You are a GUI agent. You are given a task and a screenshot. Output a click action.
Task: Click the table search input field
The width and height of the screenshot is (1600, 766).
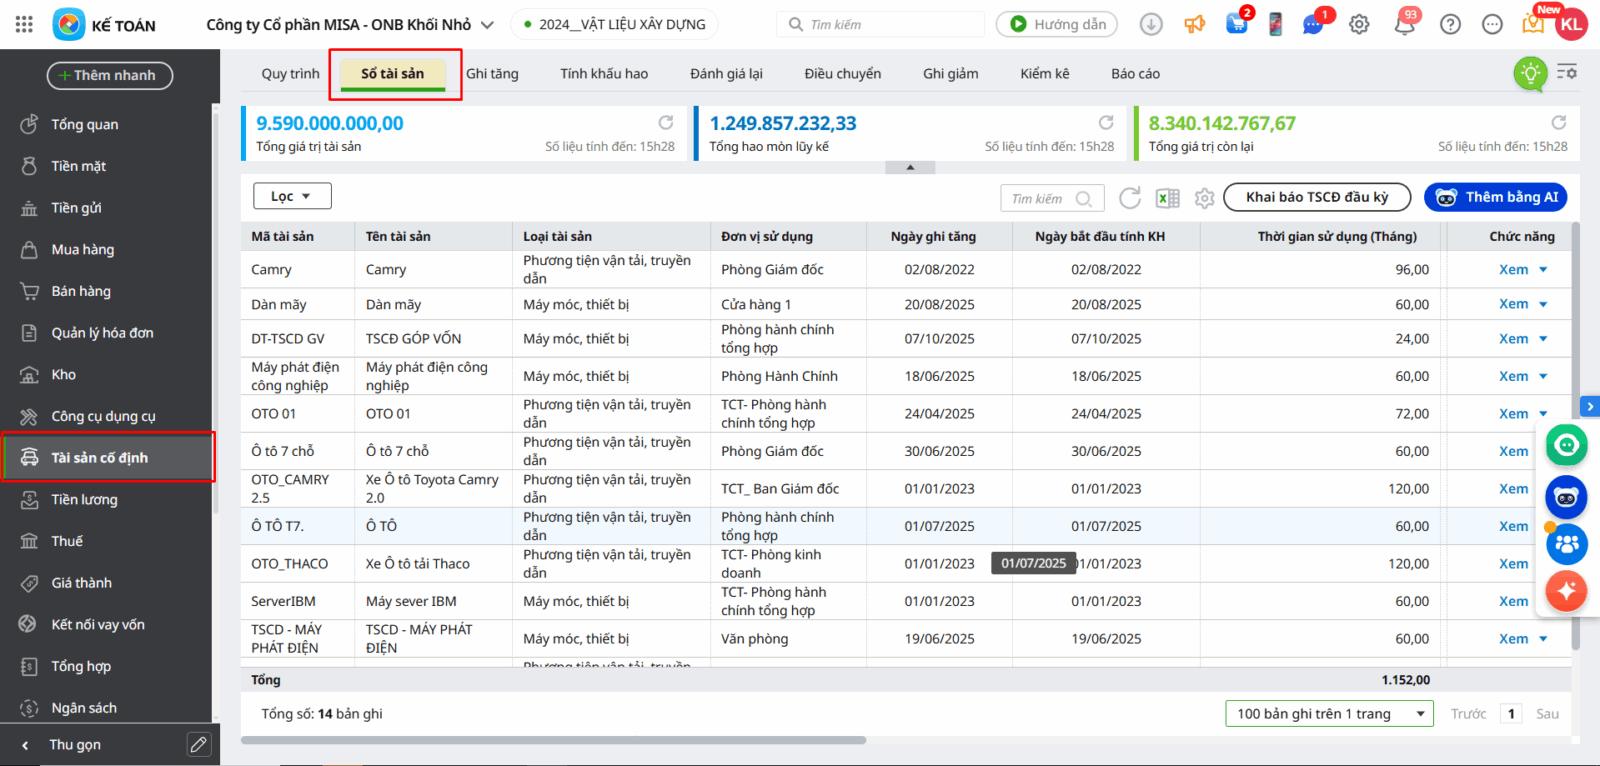1040,198
